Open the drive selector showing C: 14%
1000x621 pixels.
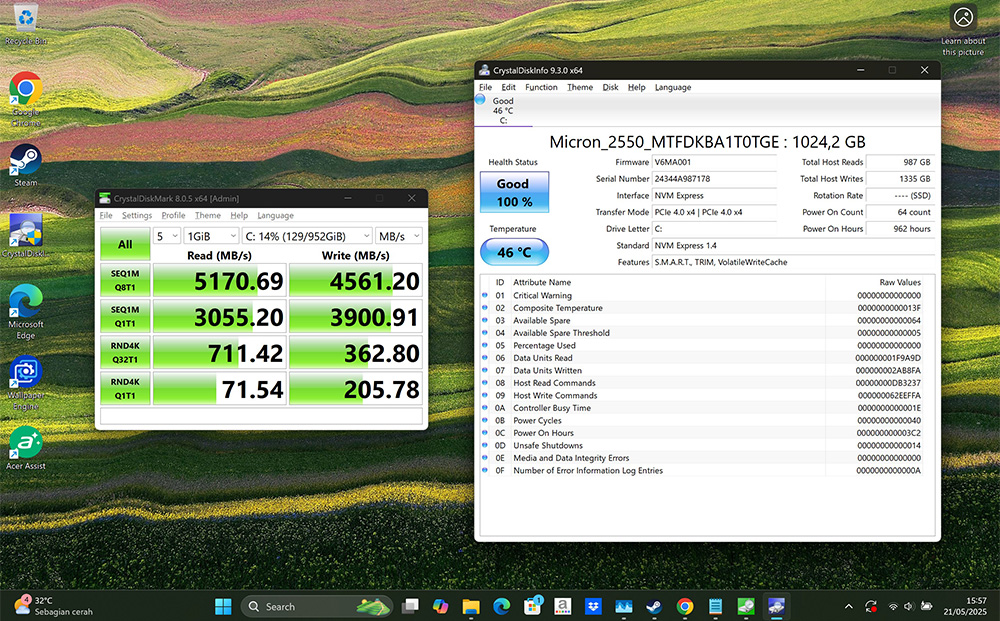click(305, 236)
